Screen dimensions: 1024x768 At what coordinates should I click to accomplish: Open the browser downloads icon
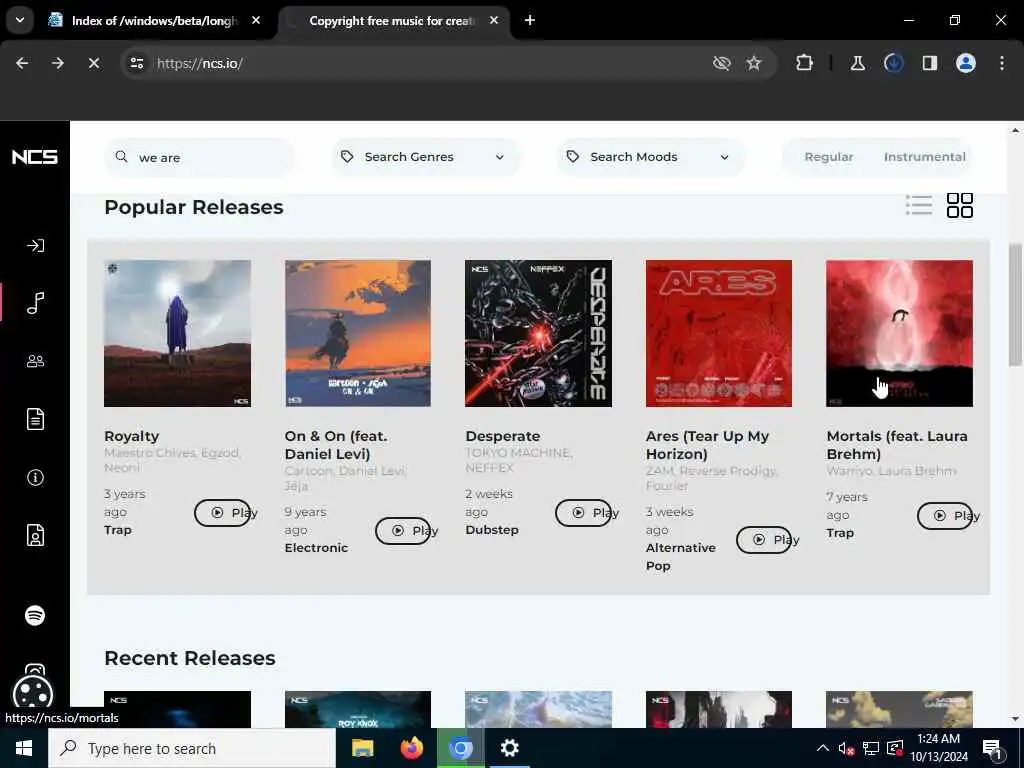(893, 63)
